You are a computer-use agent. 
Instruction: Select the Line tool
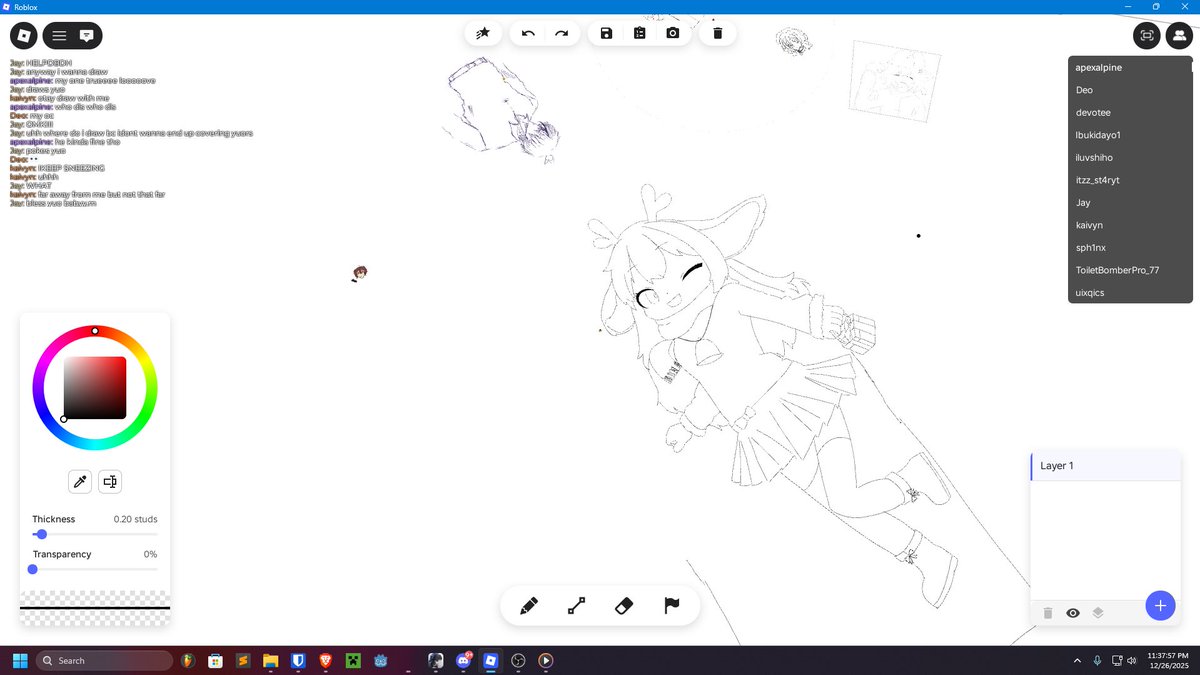coord(576,606)
